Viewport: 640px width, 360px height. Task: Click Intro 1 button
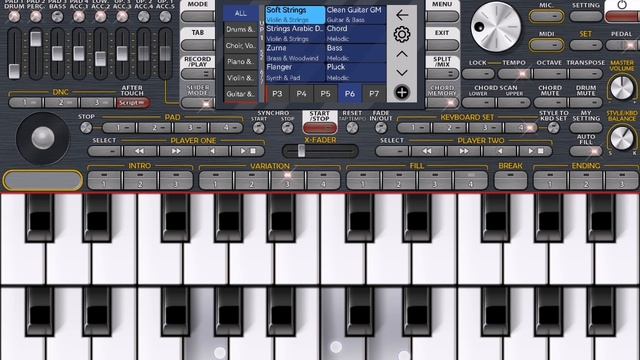(x=104, y=180)
